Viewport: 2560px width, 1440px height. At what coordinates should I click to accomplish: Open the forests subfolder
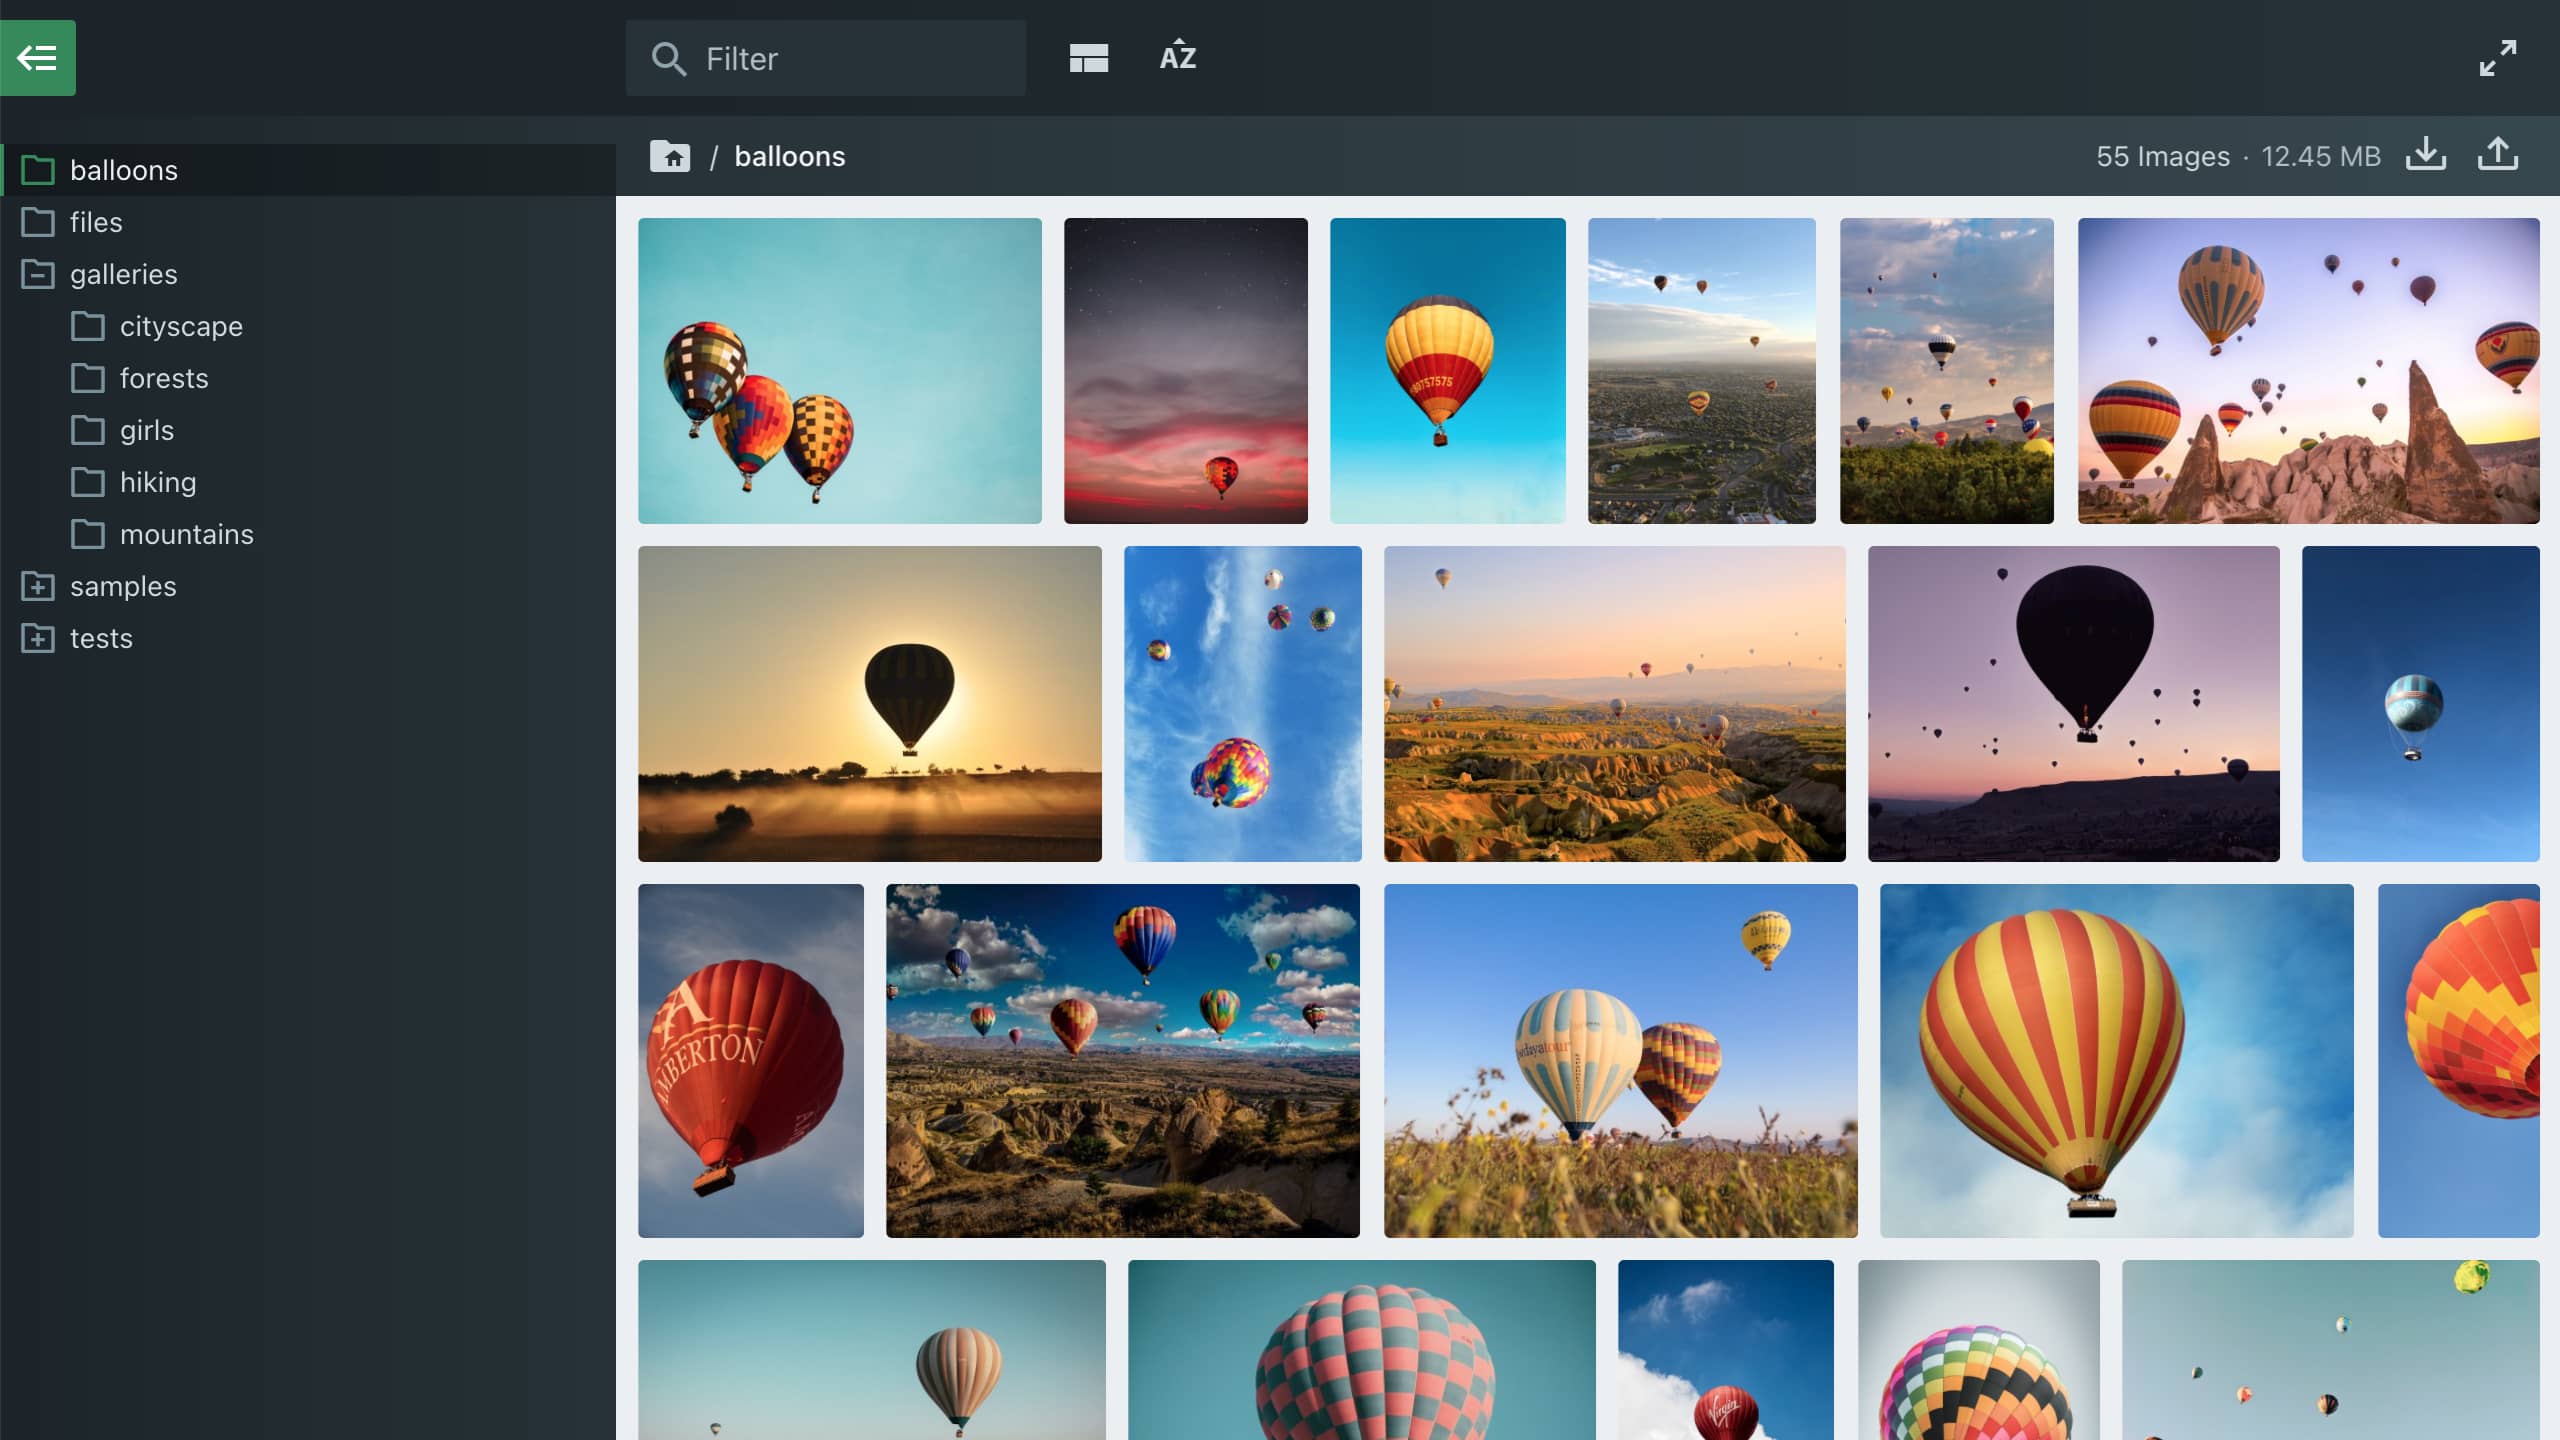pyautogui.click(x=164, y=378)
